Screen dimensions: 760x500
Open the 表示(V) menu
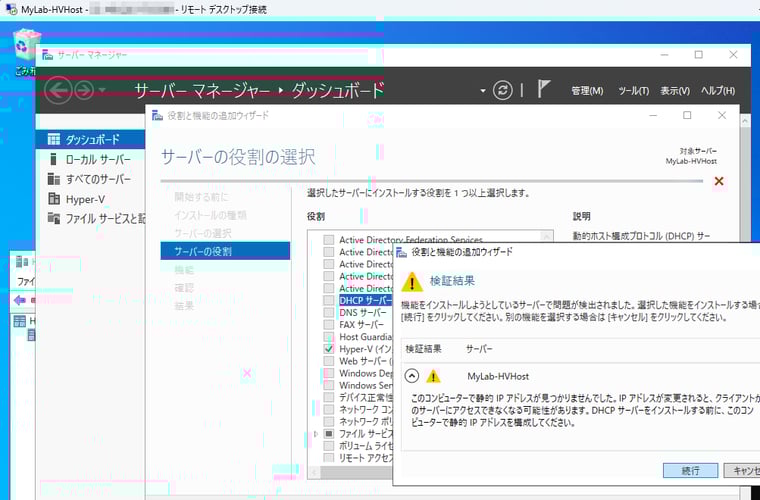tap(675, 91)
